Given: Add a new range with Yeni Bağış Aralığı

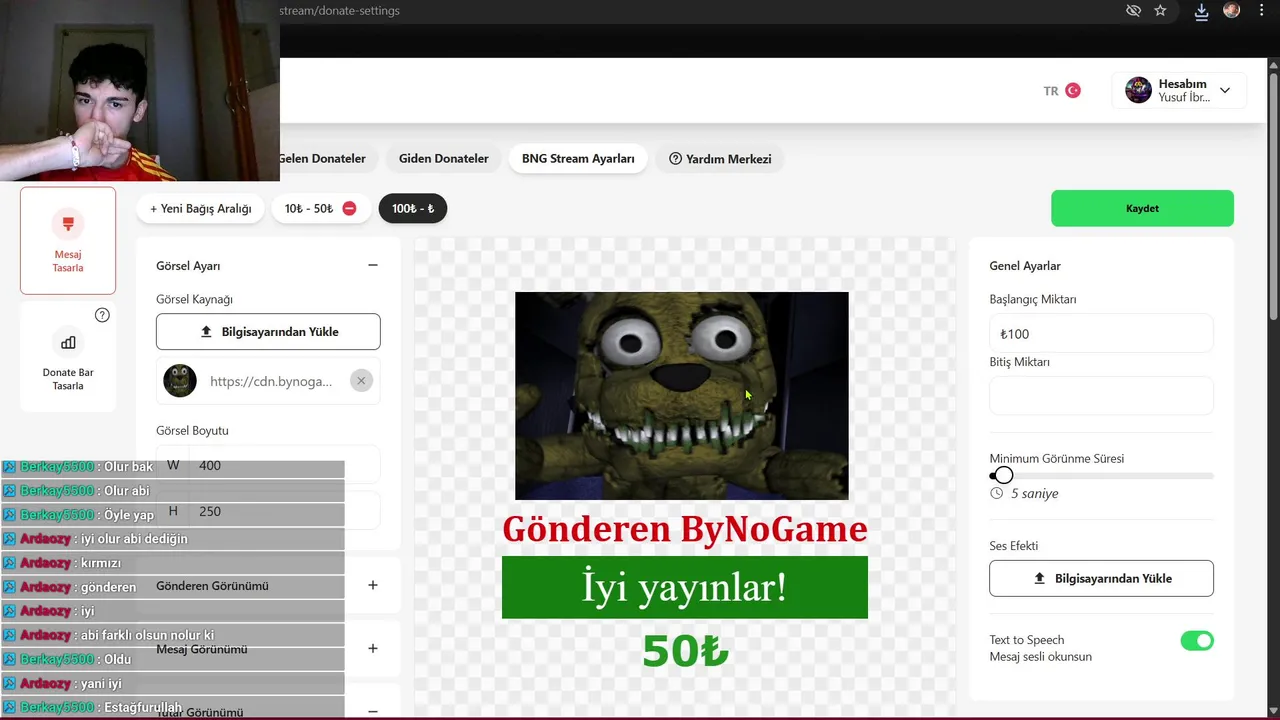Looking at the screenshot, I should point(200,208).
